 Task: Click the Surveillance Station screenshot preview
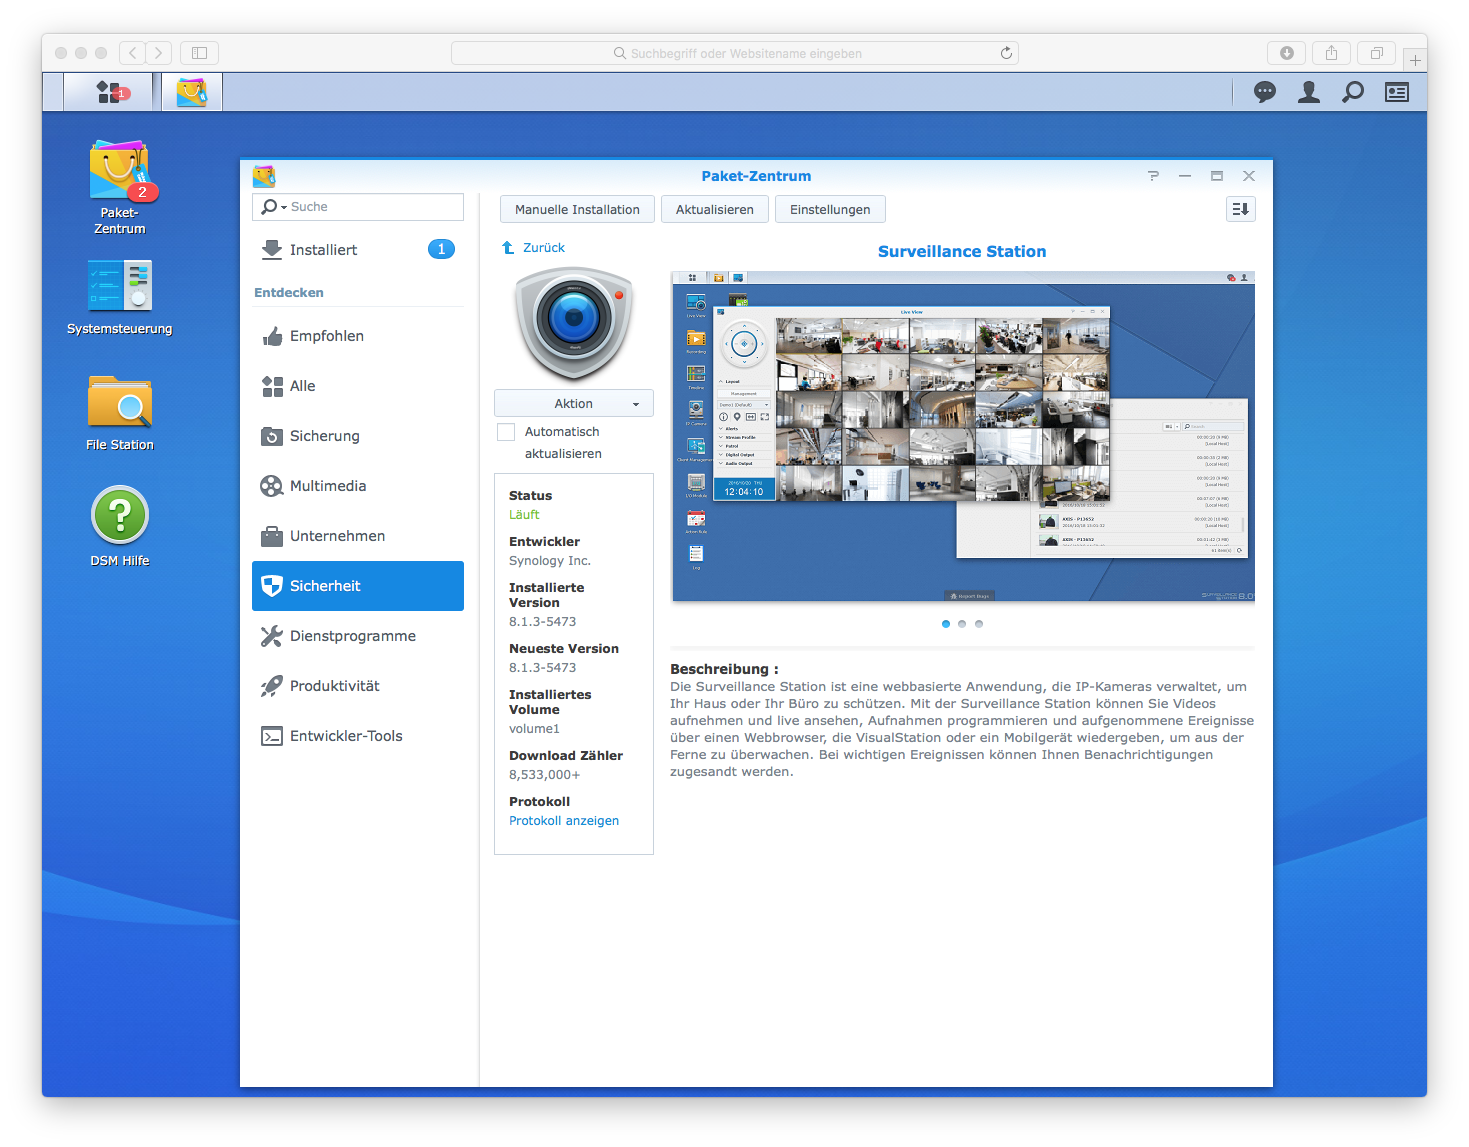pyautogui.click(x=963, y=437)
